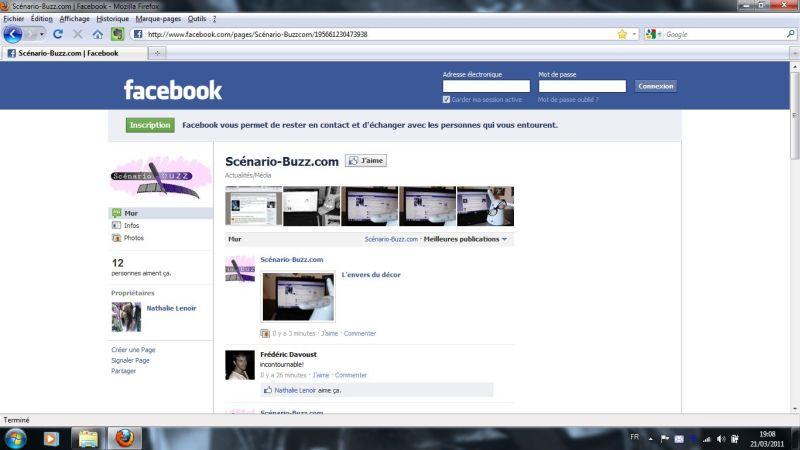Focus the Mot de passe input field
This screenshot has width=800, height=450.
pyautogui.click(x=582, y=86)
